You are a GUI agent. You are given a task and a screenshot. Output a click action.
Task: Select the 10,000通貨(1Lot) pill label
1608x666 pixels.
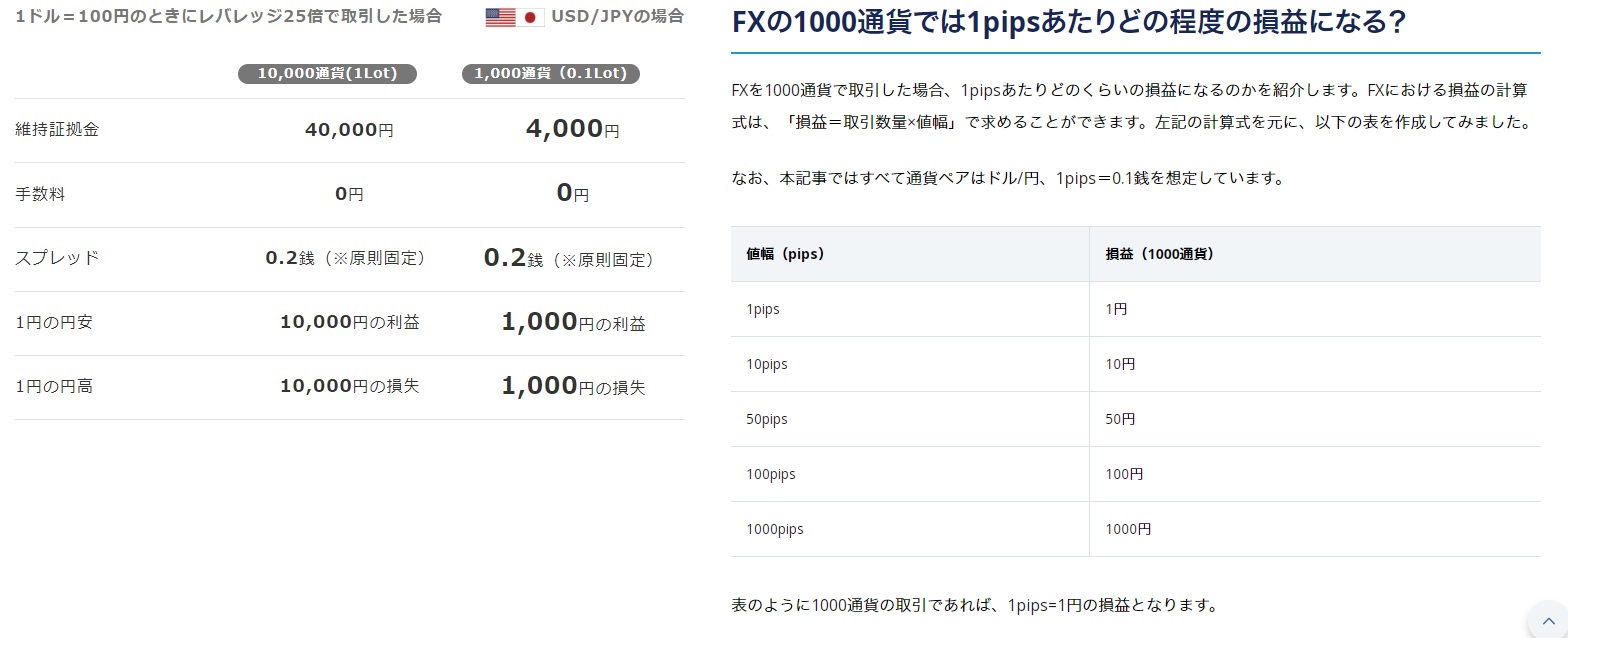click(x=327, y=73)
